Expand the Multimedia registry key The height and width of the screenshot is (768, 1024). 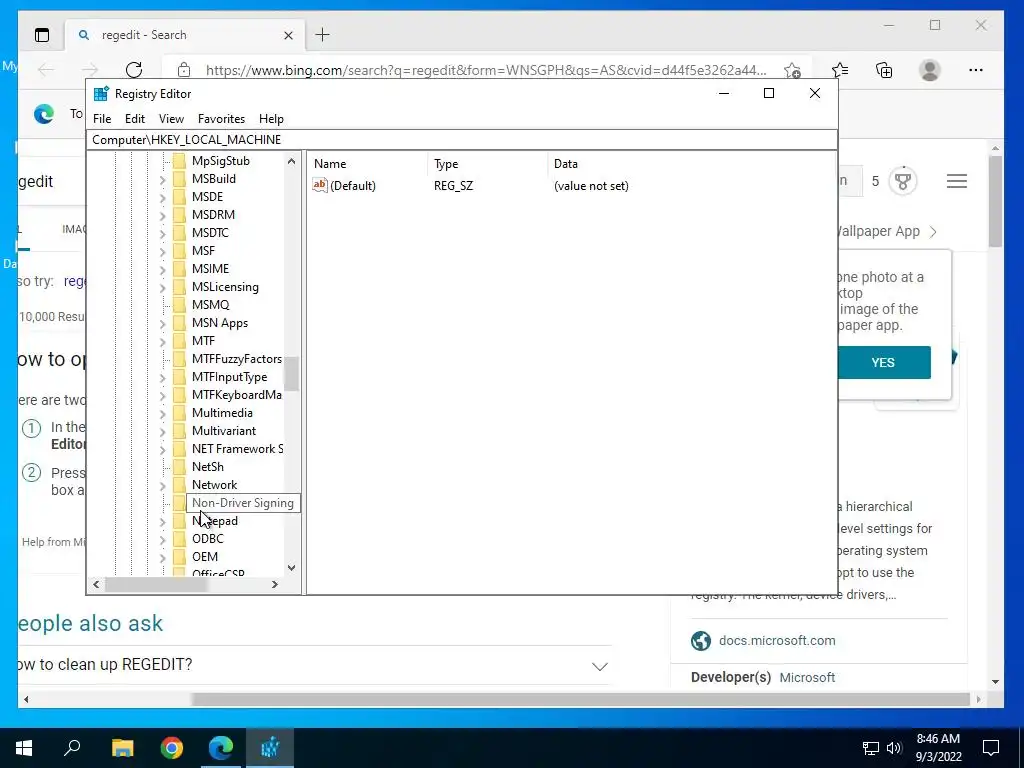pyautogui.click(x=163, y=413)
